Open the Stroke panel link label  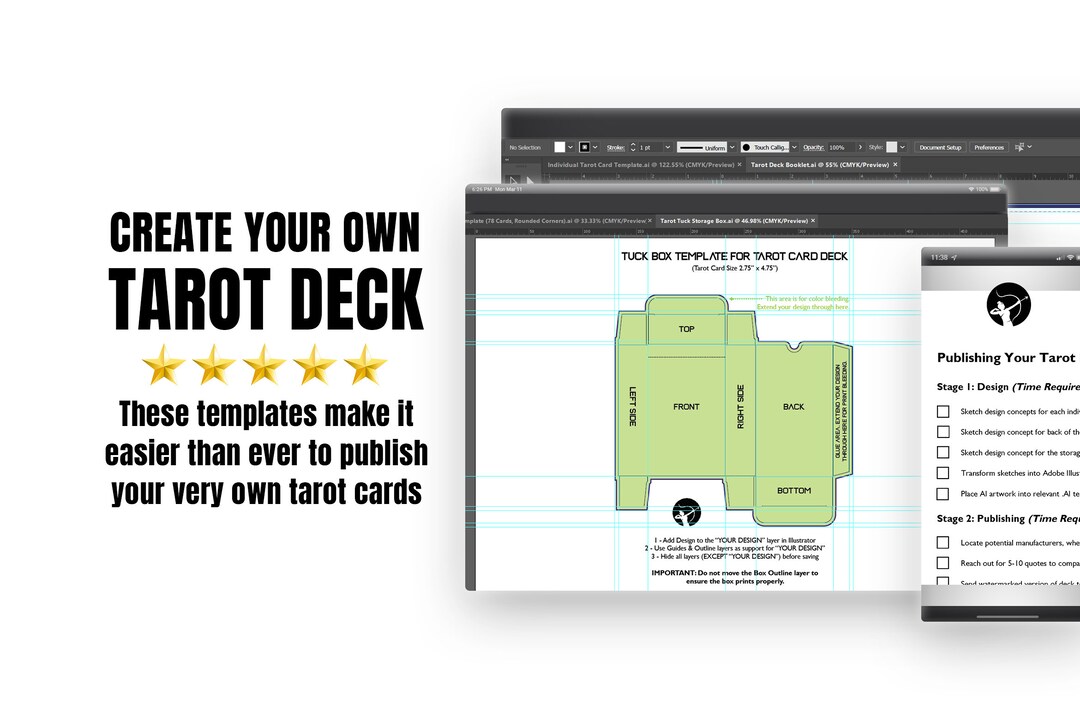click(616, 147)
